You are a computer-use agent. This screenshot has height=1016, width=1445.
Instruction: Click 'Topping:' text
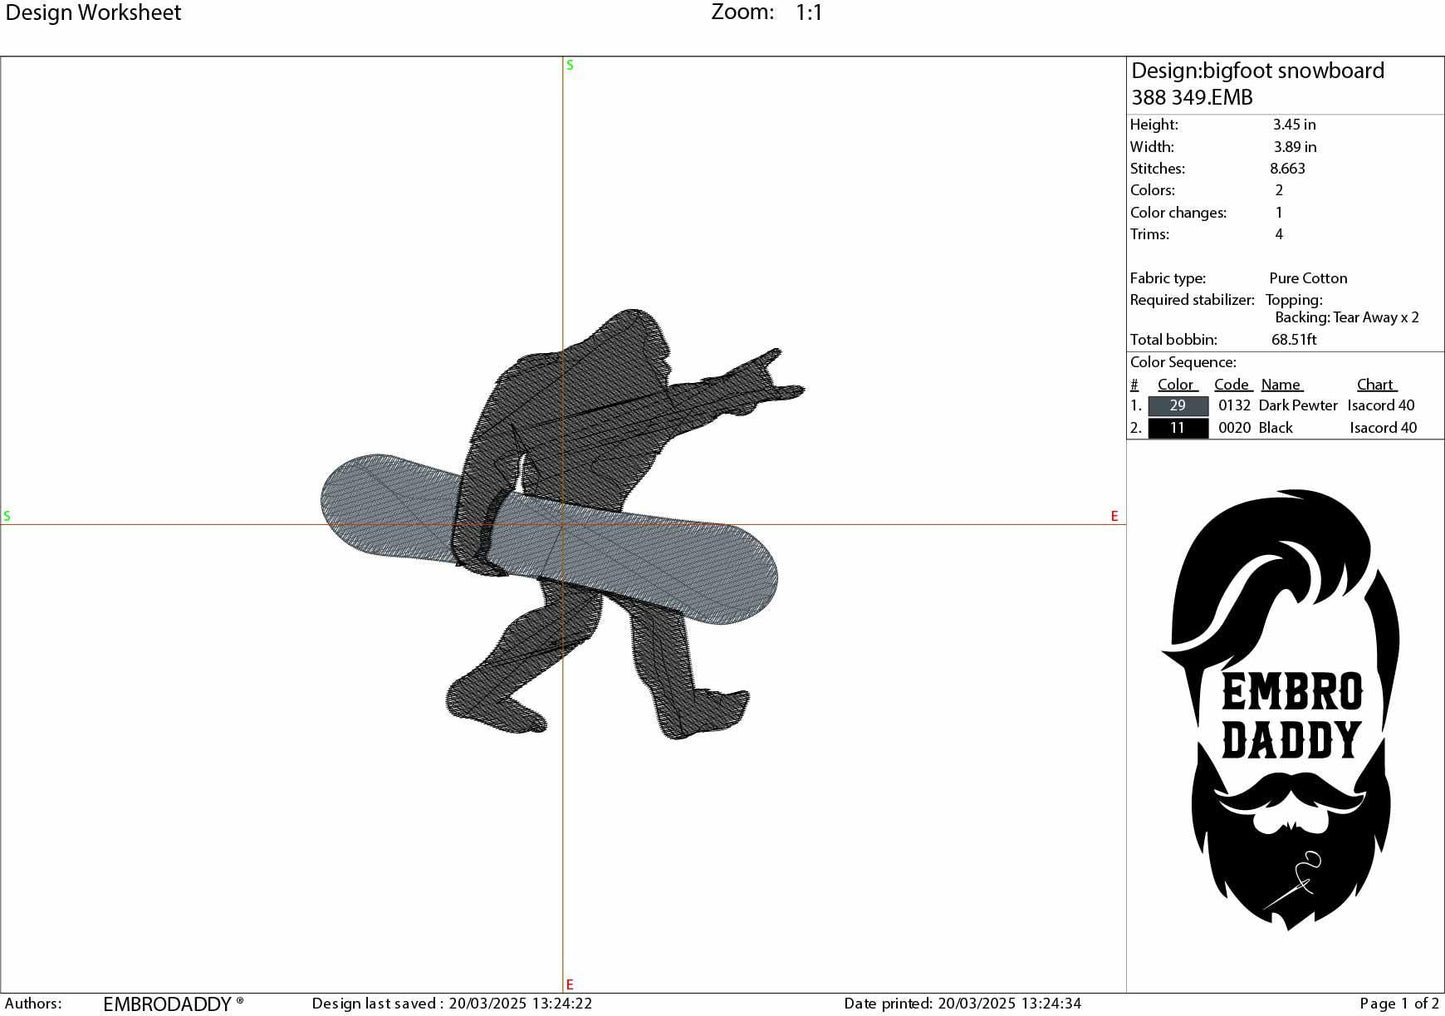[x=1294, y=300]
